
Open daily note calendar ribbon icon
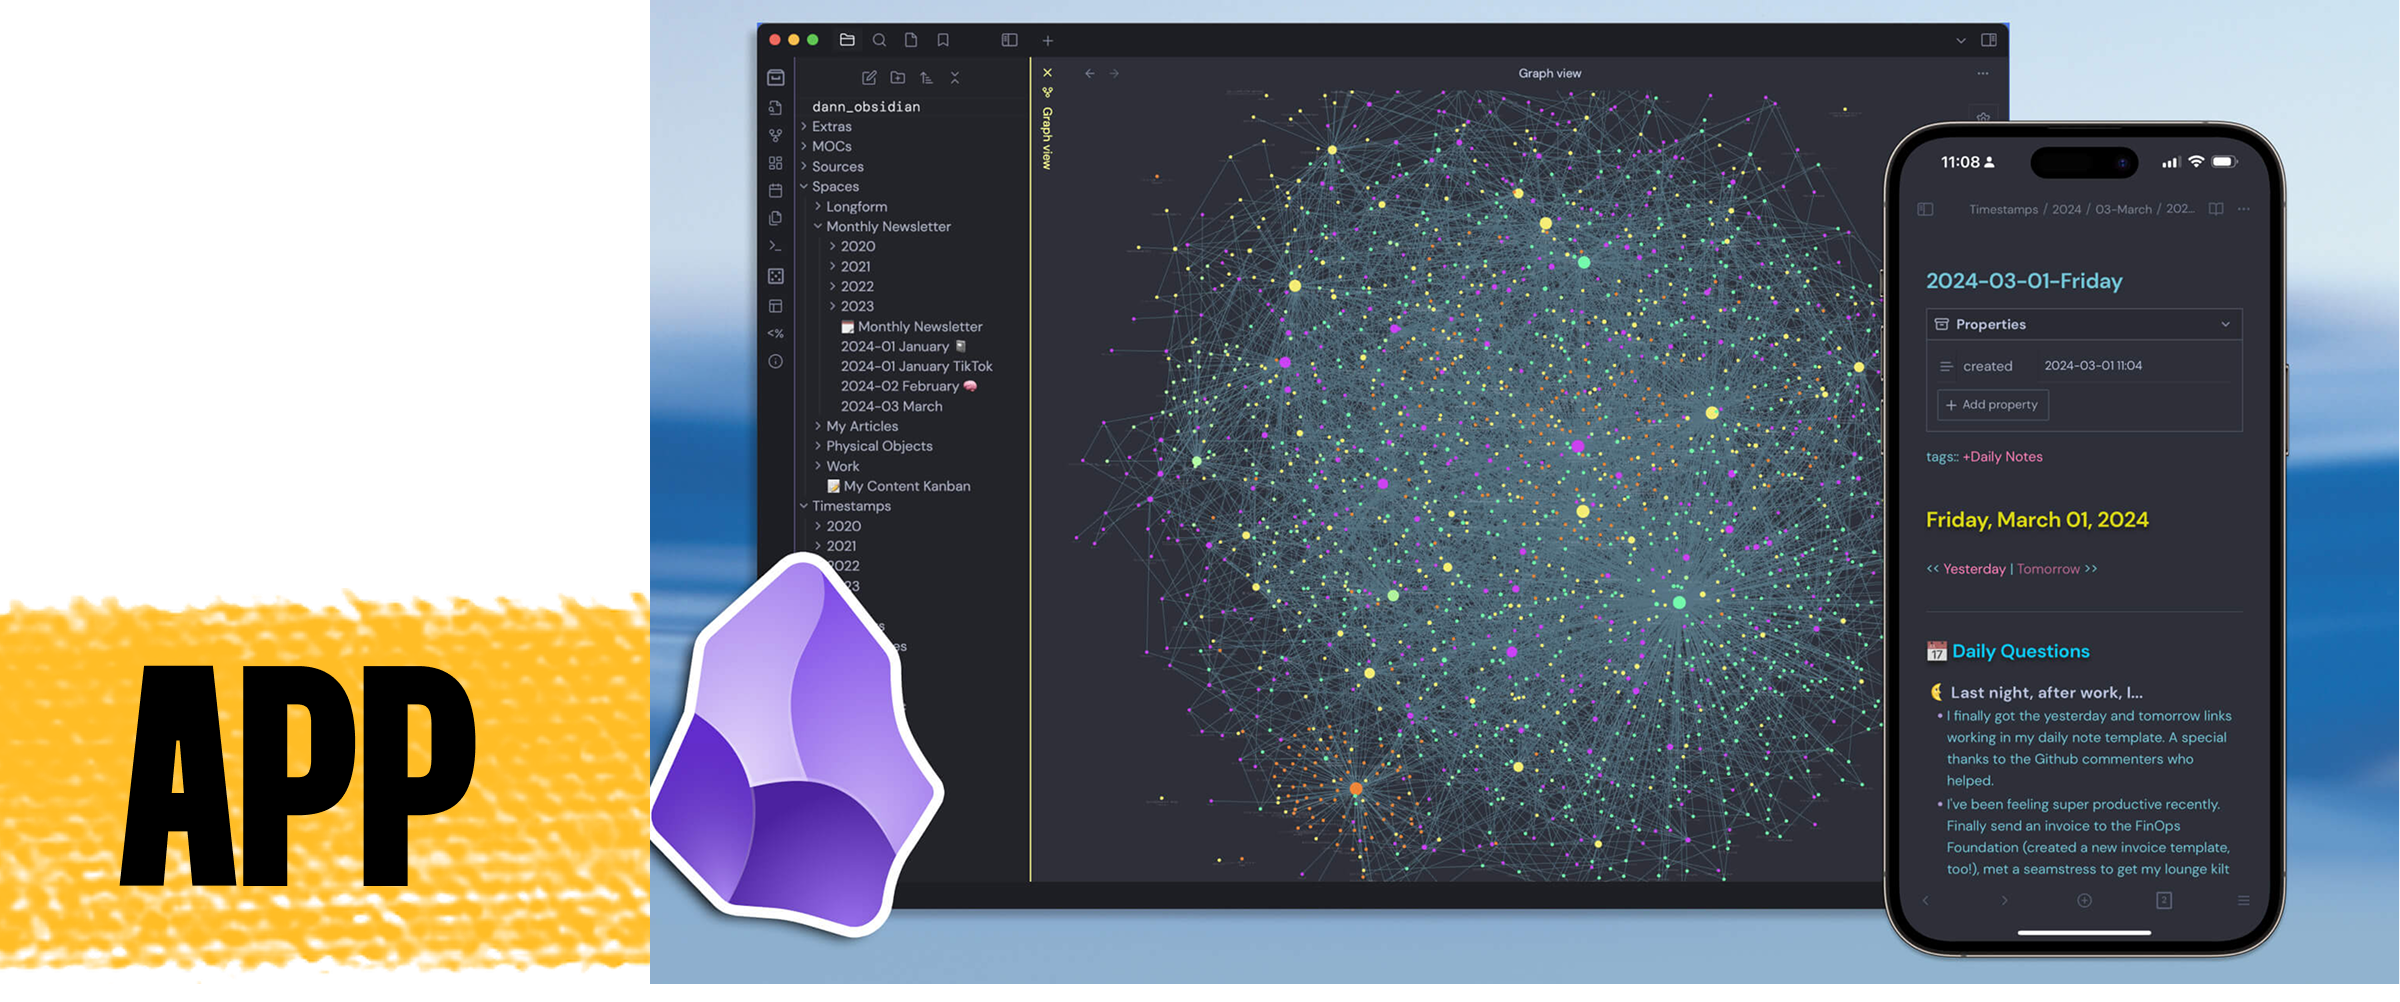(x=776, y=191)
